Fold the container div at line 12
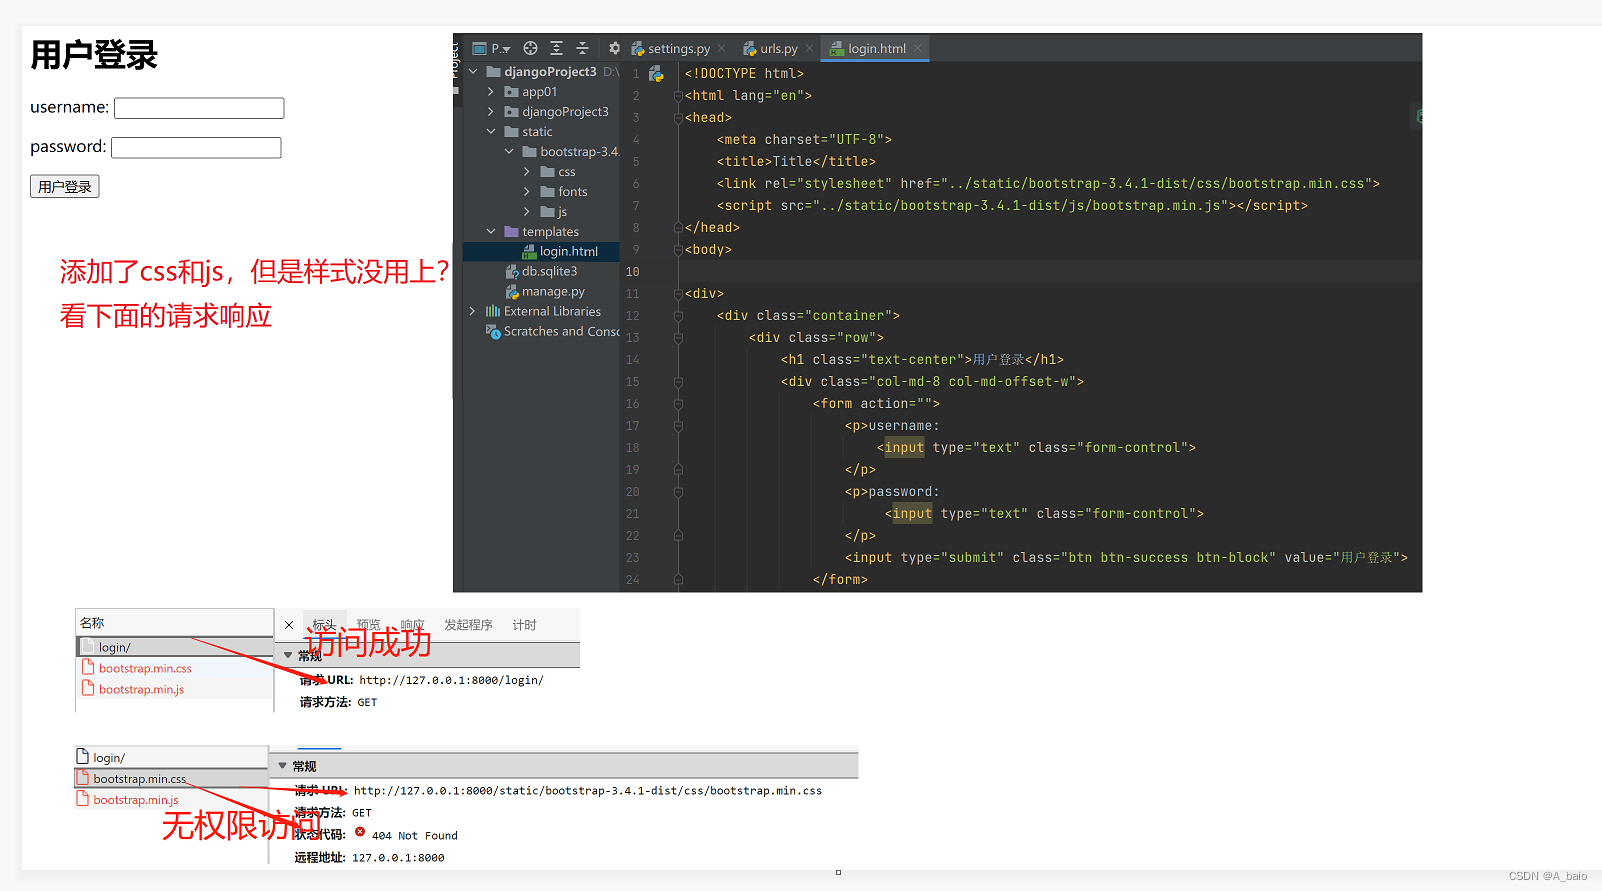This screenshot has height=891, width=1602. coord(678,315)
